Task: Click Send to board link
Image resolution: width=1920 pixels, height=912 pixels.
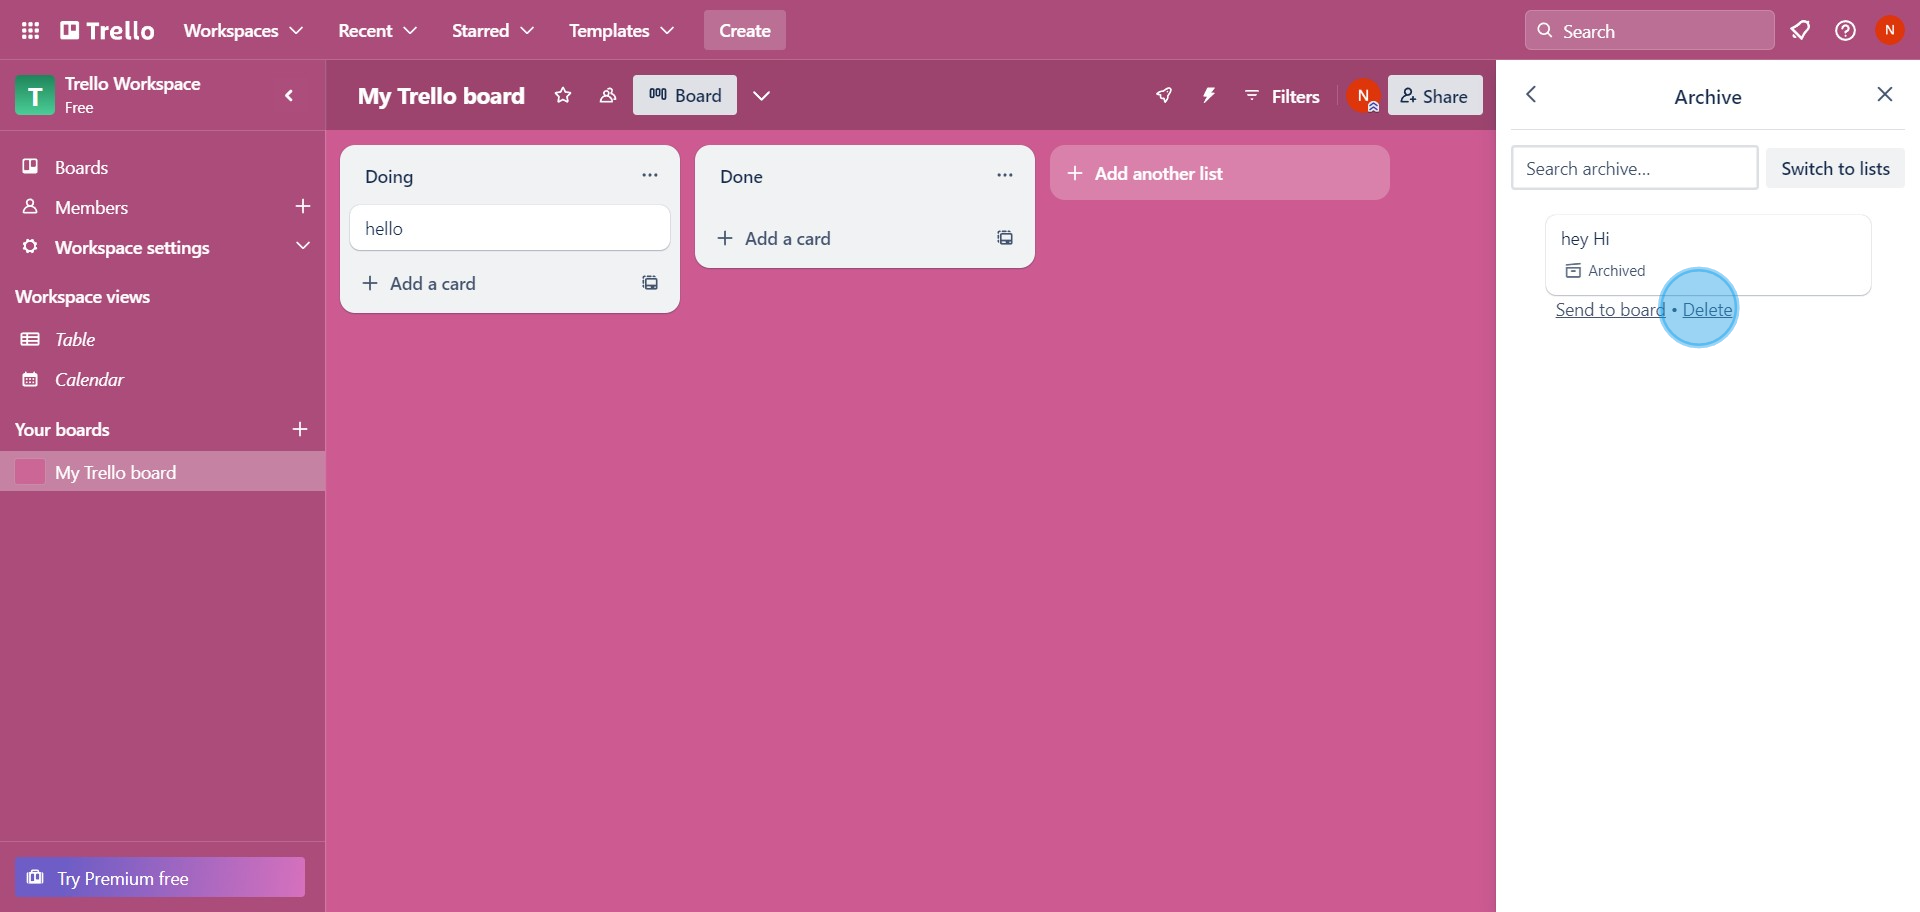Action: [x=1610, y=310]
